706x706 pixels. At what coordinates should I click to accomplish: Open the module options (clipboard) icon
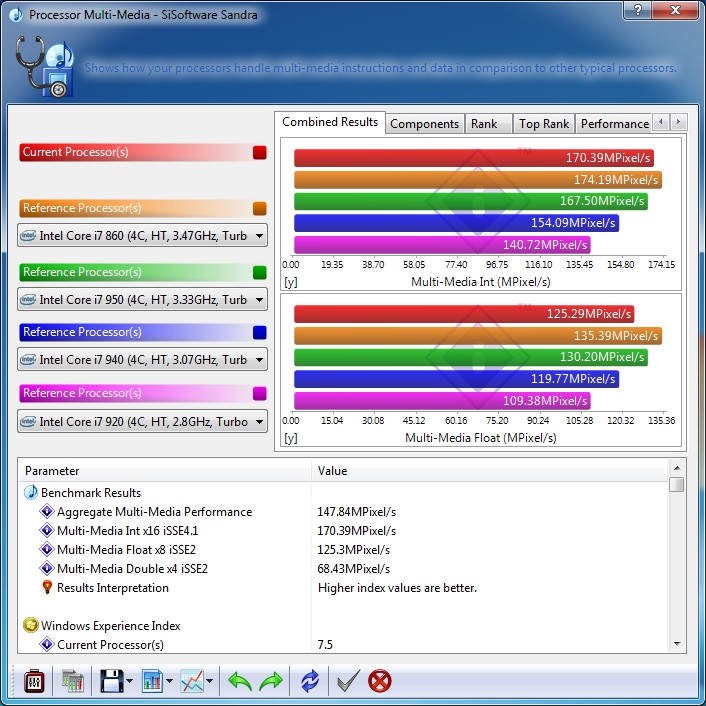pyautogui.click(x=34, y=681)
